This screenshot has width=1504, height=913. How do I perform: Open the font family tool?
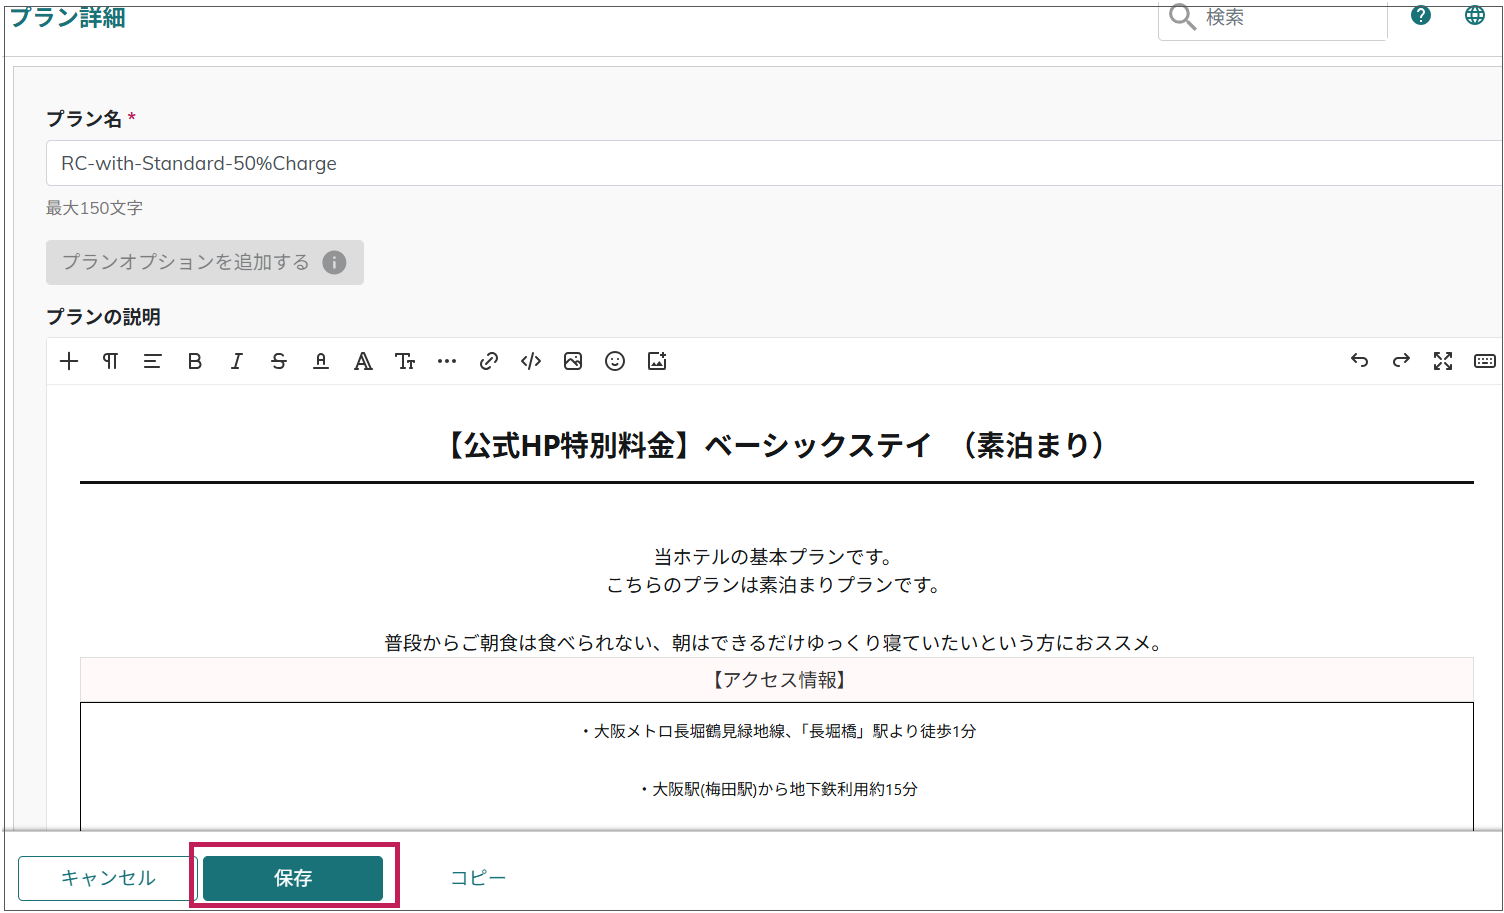[x=363, y=361]
